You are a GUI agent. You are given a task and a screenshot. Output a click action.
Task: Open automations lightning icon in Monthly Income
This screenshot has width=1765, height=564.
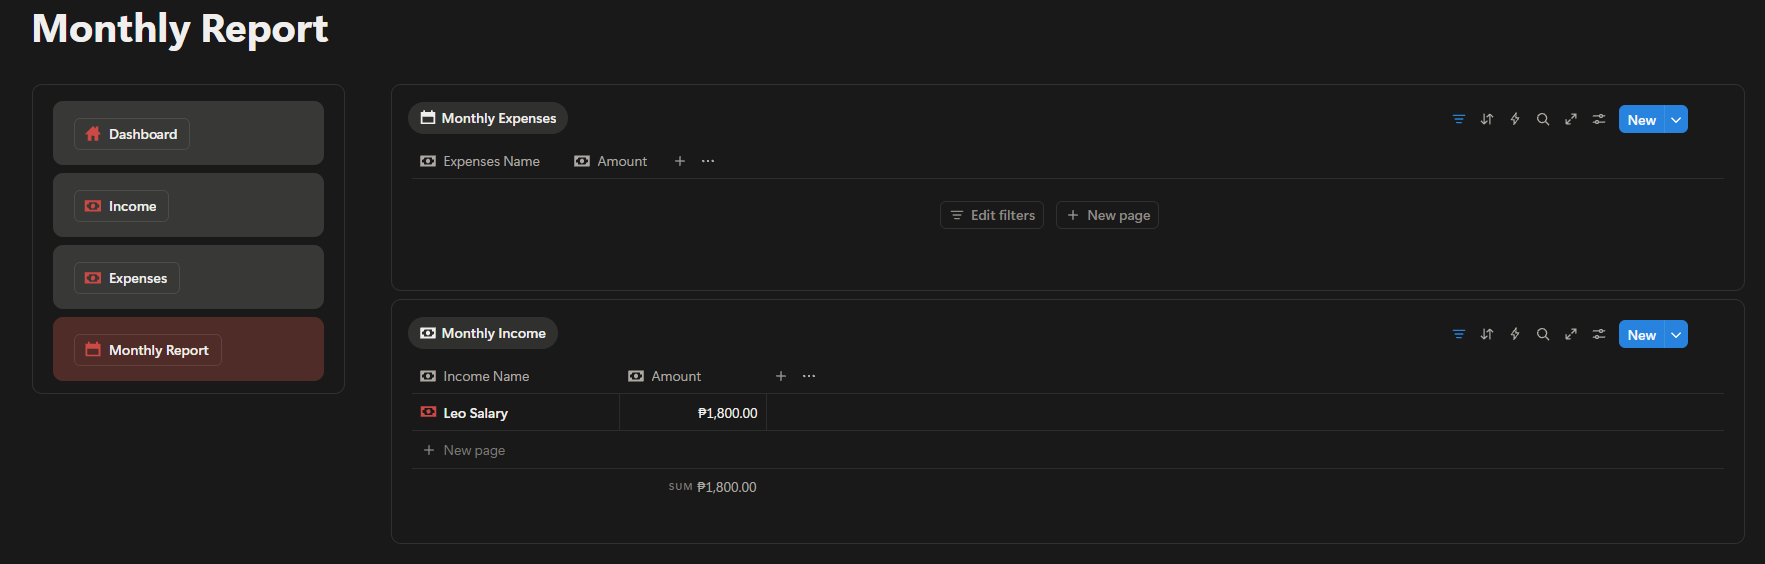(1515, 334)
